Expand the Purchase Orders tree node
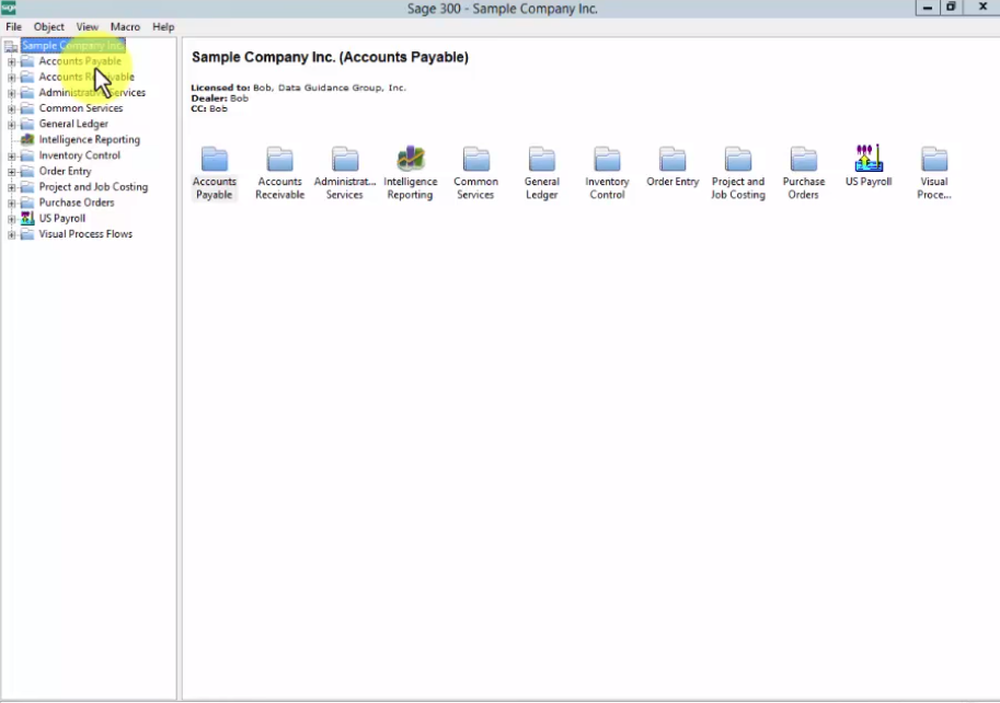 (x=11, y=204)
